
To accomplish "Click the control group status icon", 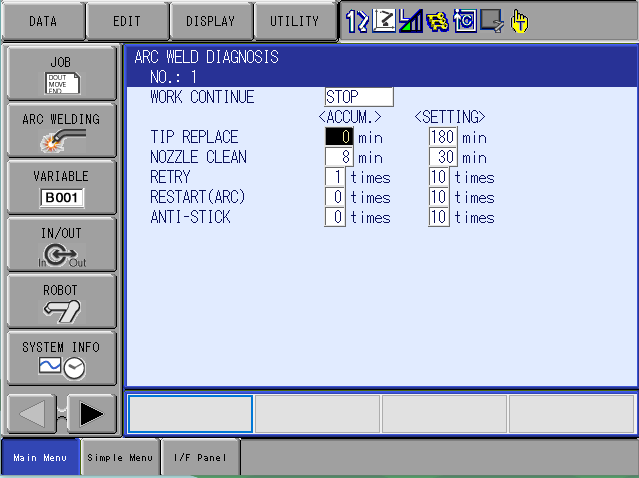I will 357,21.
